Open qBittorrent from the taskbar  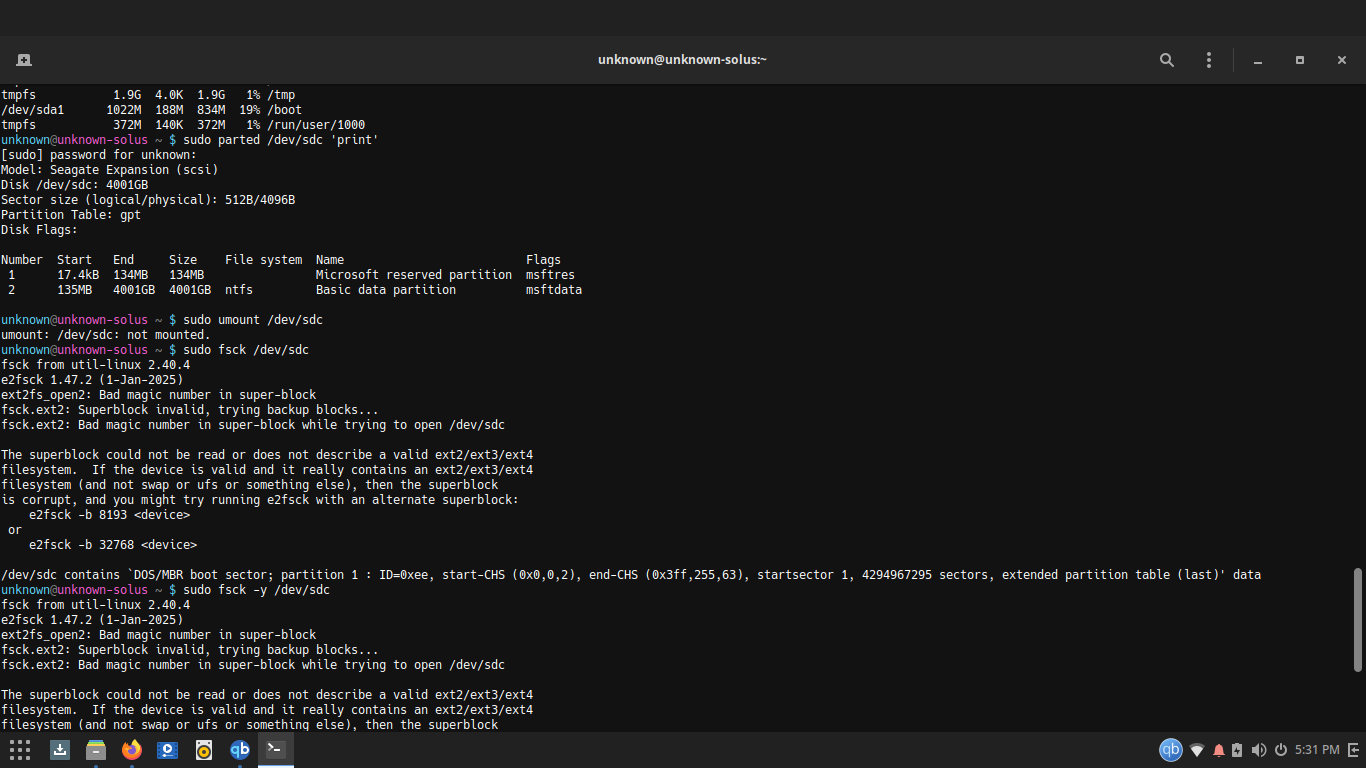(240, 750)
